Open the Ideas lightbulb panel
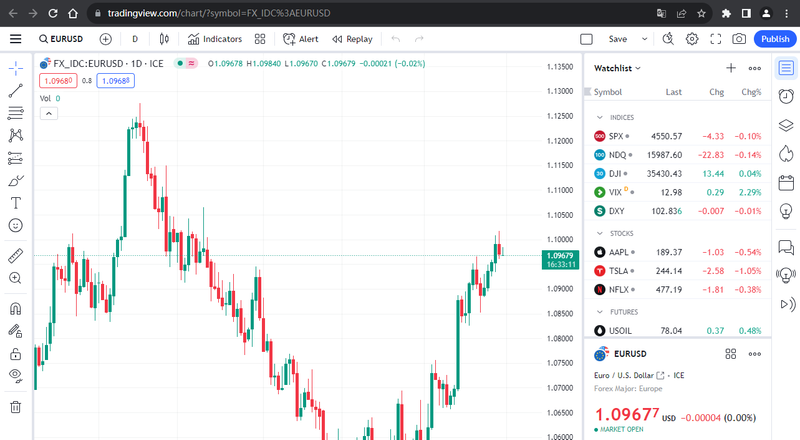 (x=786, y=210)
